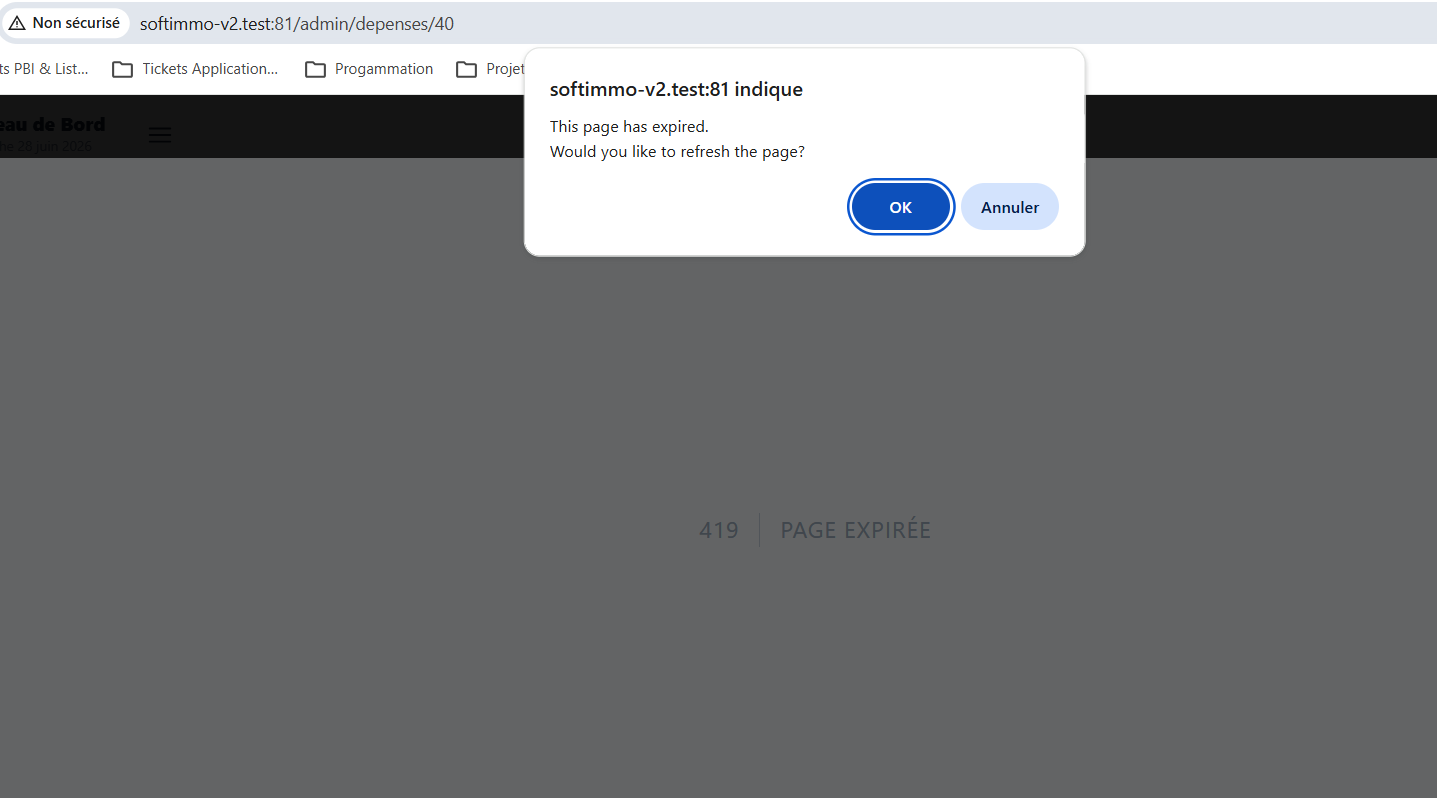Click the warning triangle security icon
Image resolution: width=1437 pixels, height=798 pixels.
click(x=17, y=23)
